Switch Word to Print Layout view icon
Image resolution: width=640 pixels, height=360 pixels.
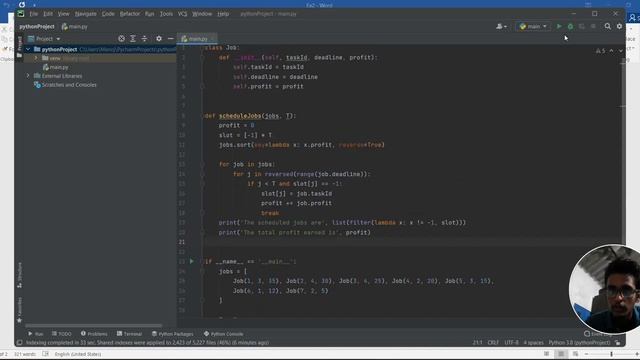[x=561, y=354]
